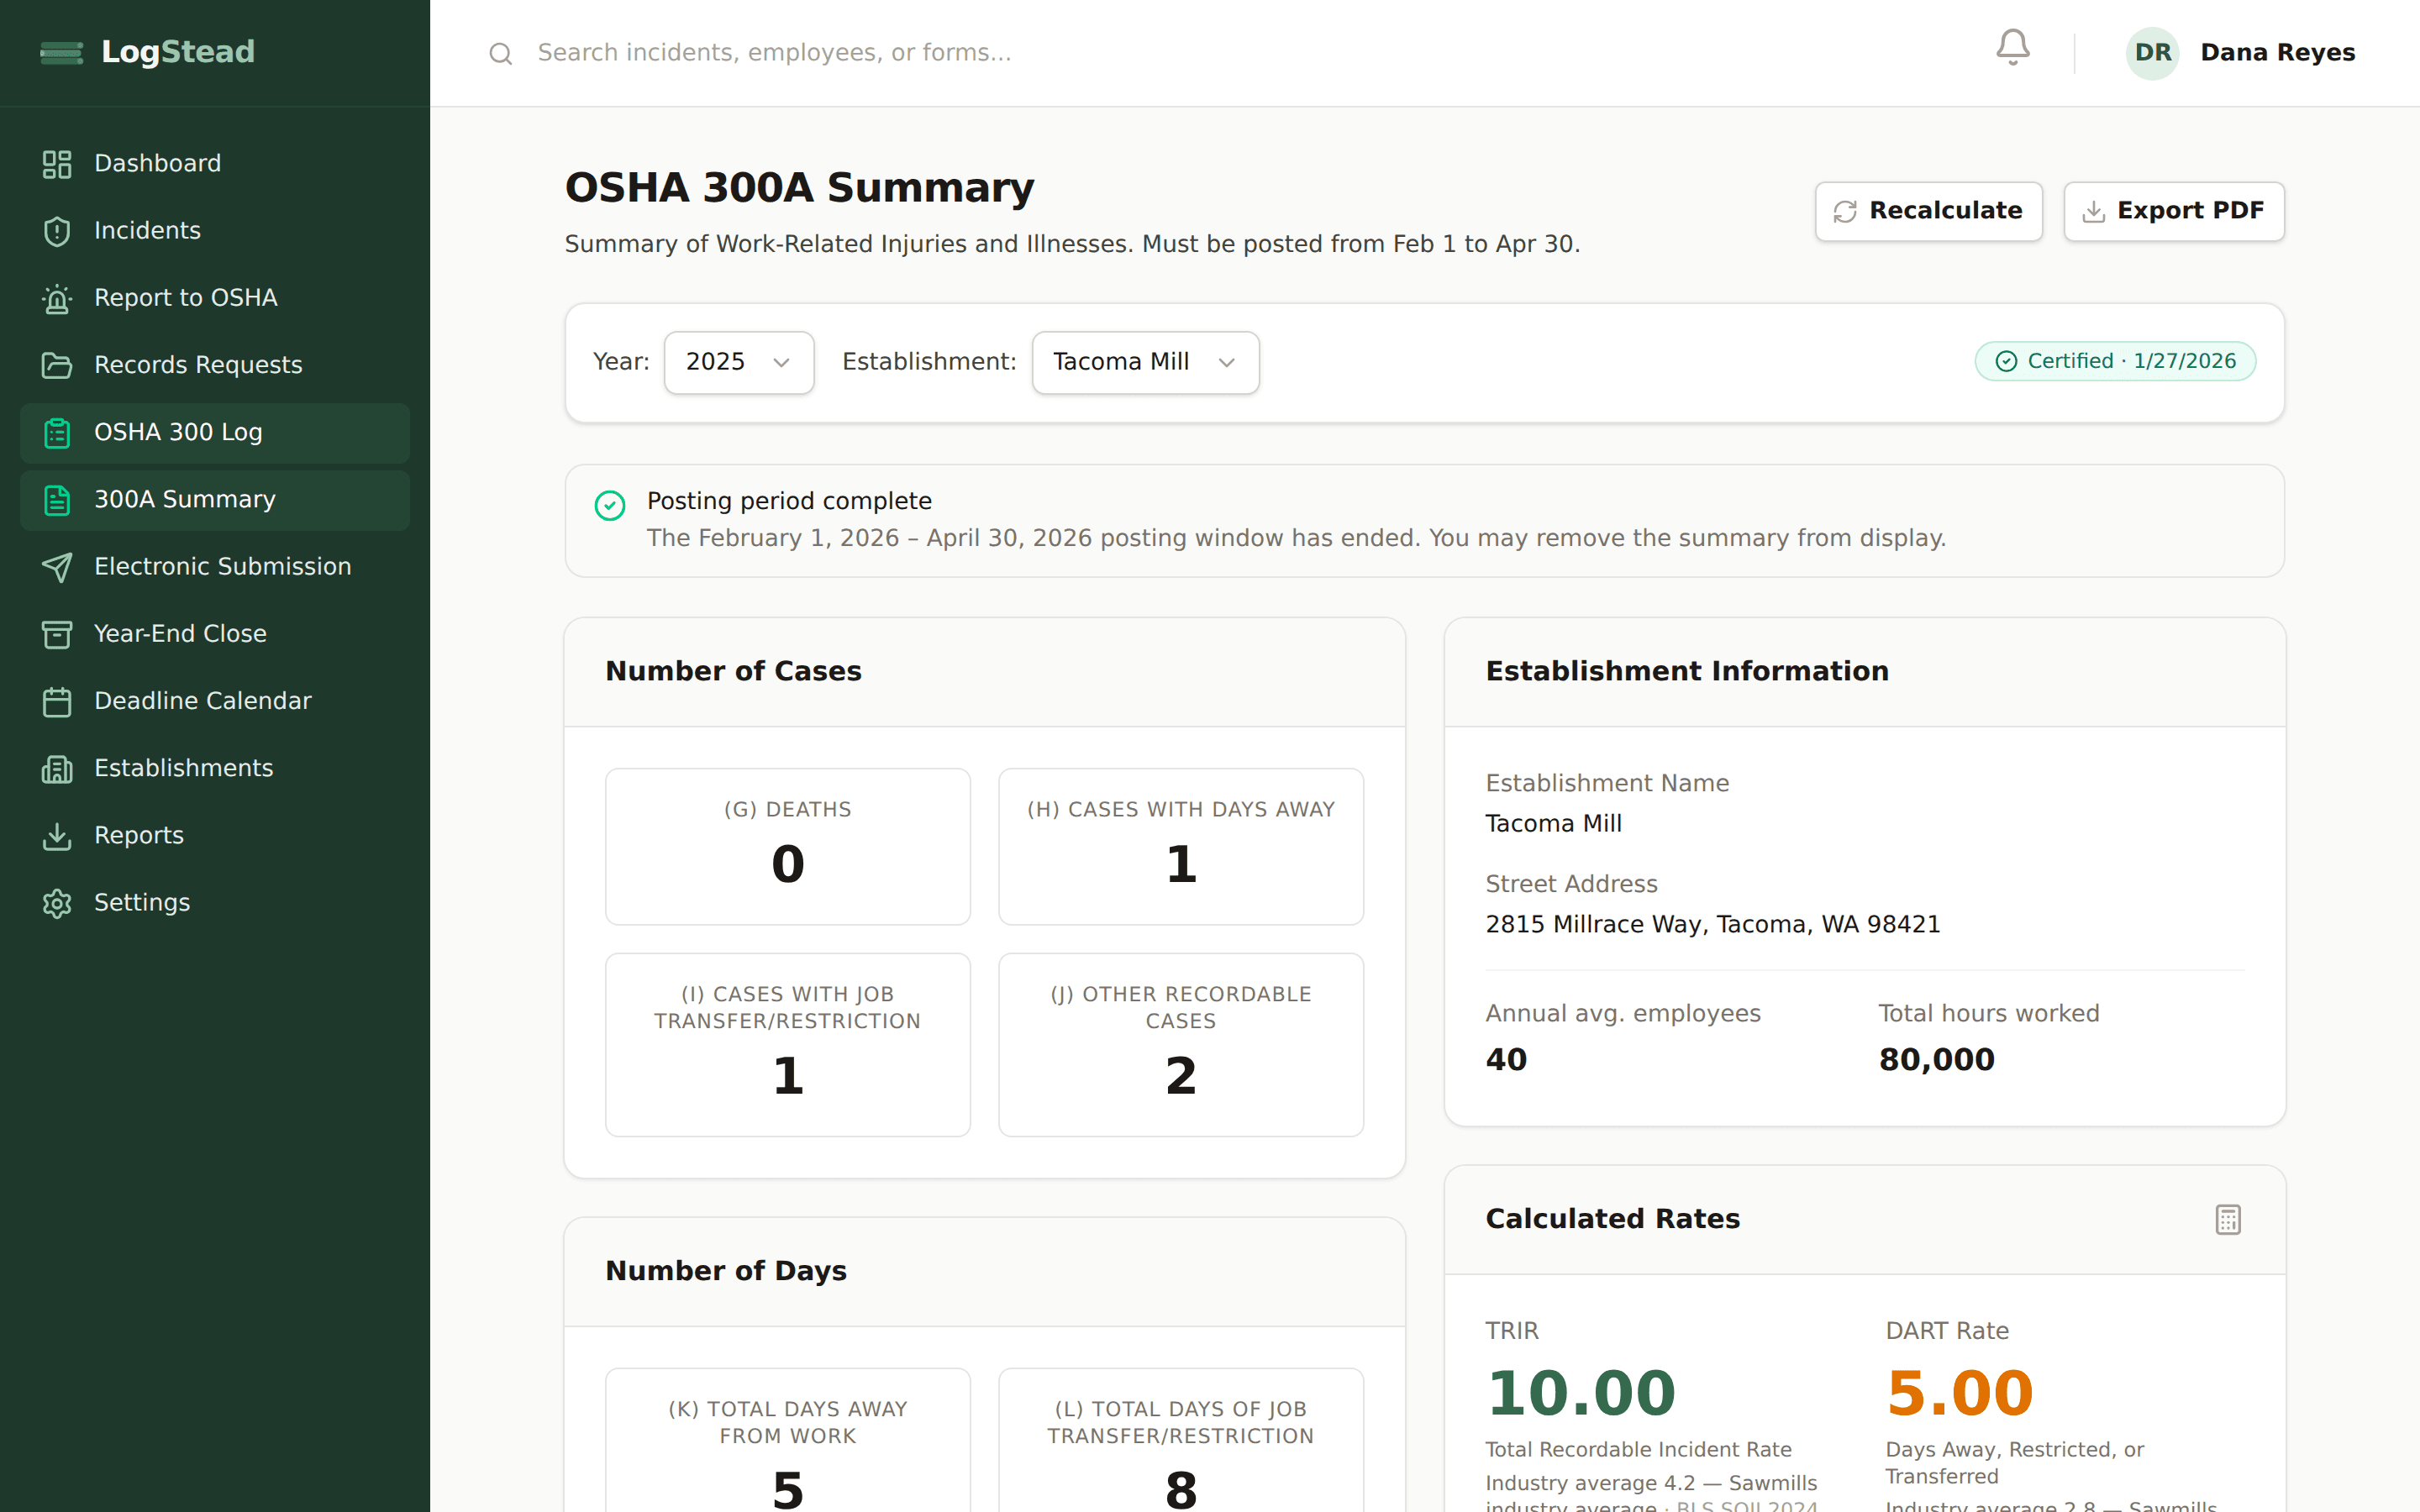Click the calculator icon in Calculated Rates
This screenshot has width=2420, height=1512.
point(2228,1219)
